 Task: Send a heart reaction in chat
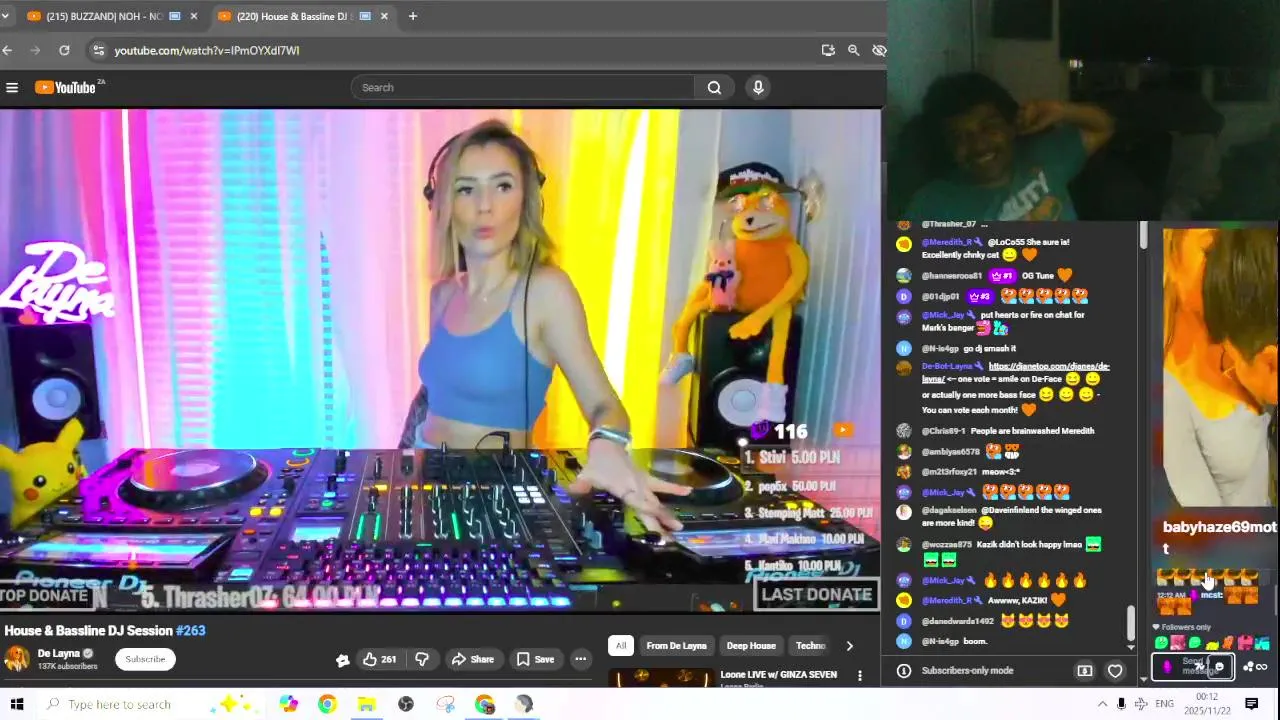(x=1115, y=671)
